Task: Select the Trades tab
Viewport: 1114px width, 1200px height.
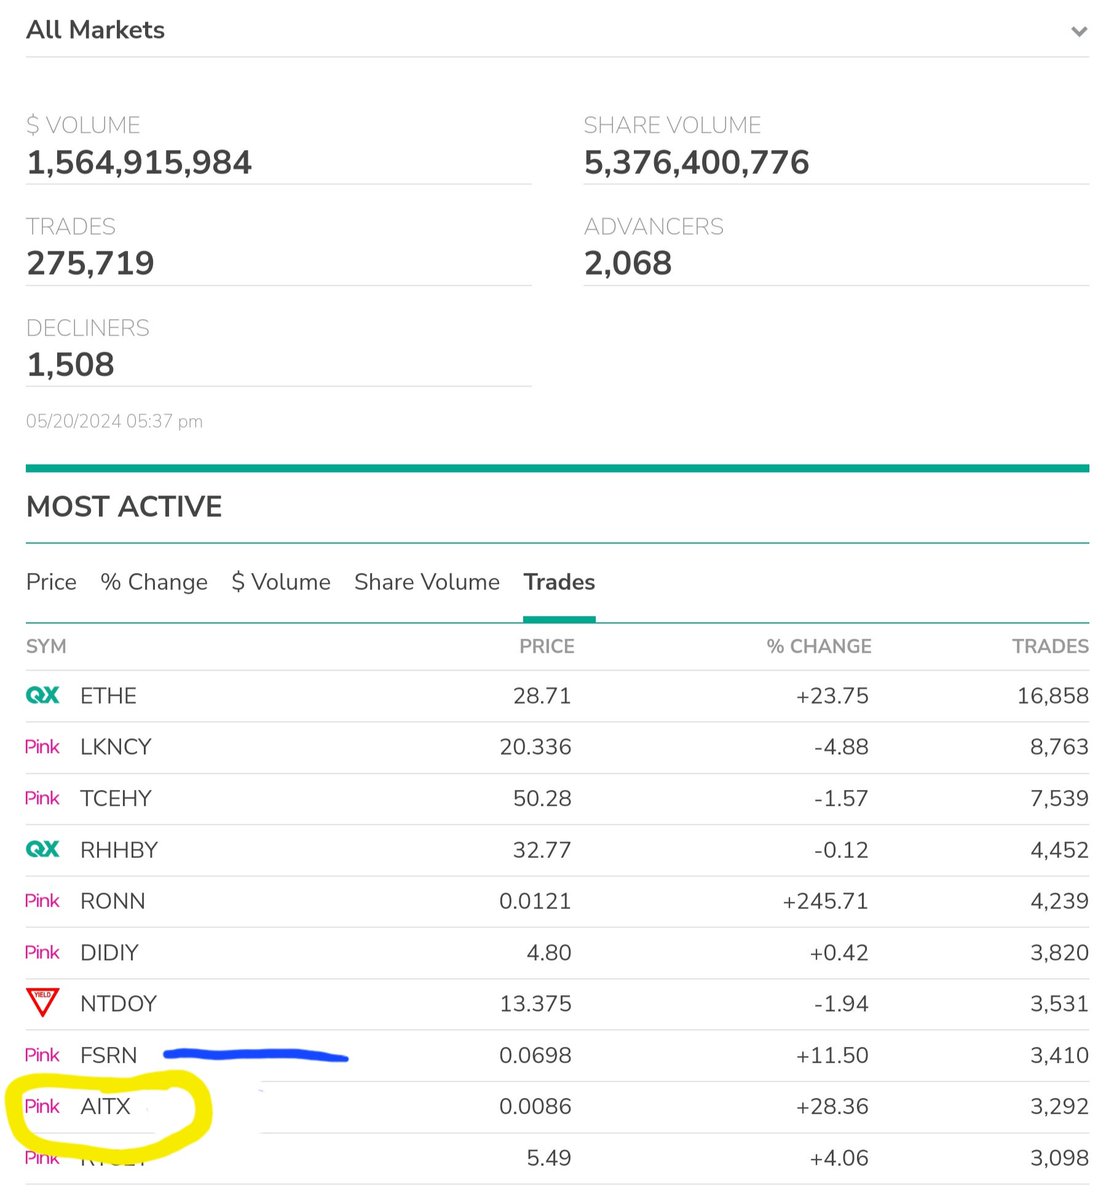Action: 559,582
